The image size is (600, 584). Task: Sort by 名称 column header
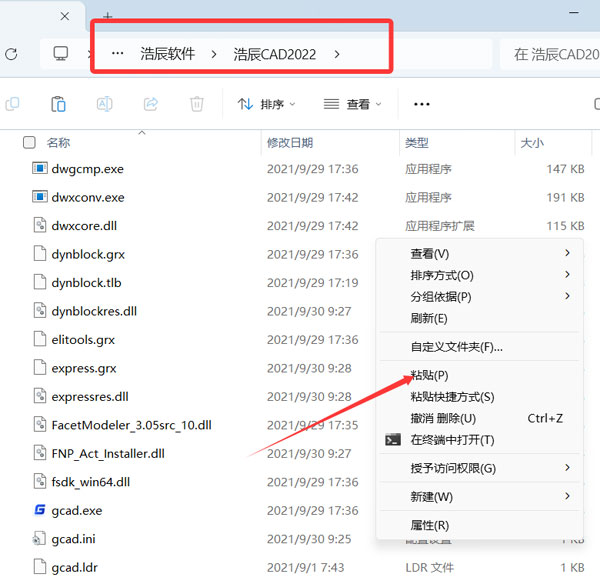point(58,143)
